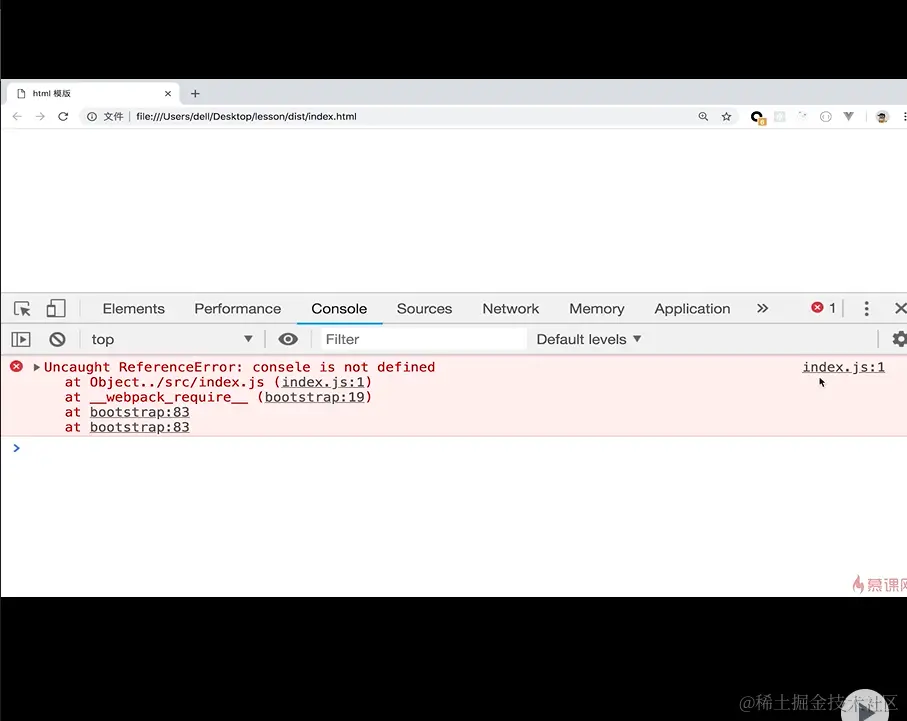Screen dimensions: 907x721
Task: Reload the page
Action: tap(63, 116)
